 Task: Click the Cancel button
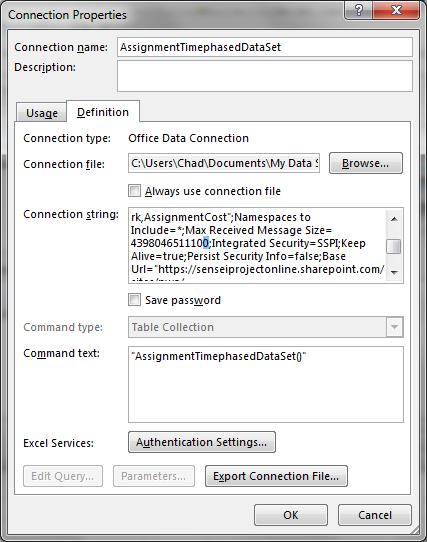[x=375, y=515]
